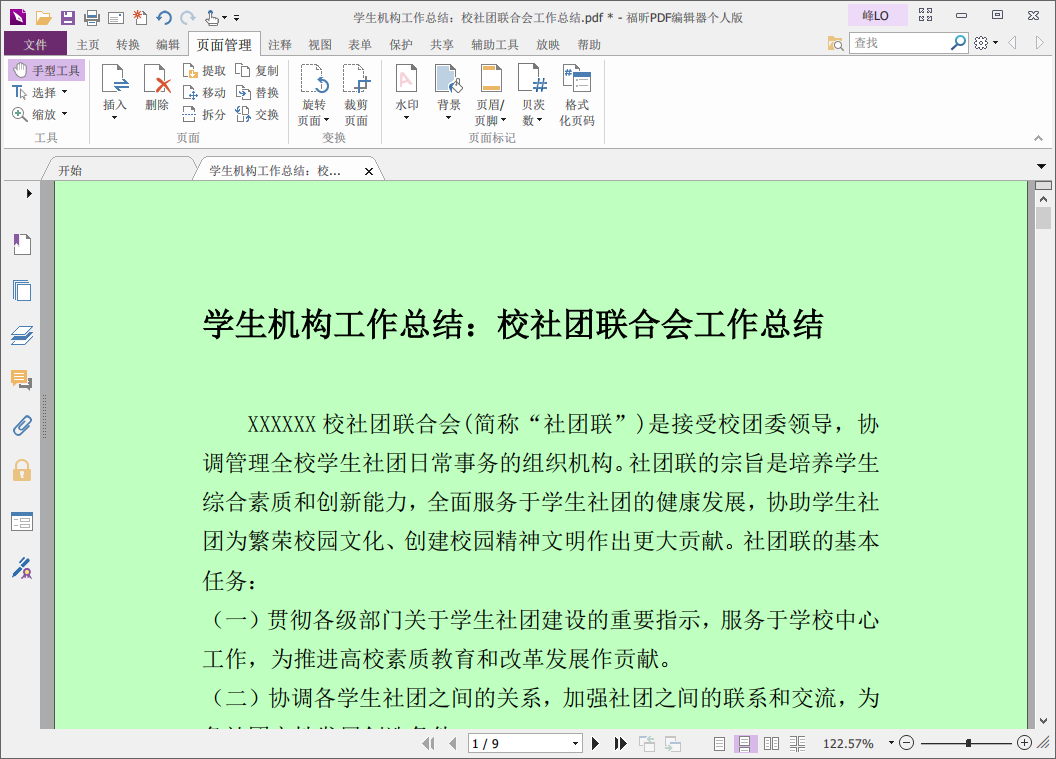Open the bookmarks panel
Viewport: 1056px width, 759px height.
(x=22, y=244)
